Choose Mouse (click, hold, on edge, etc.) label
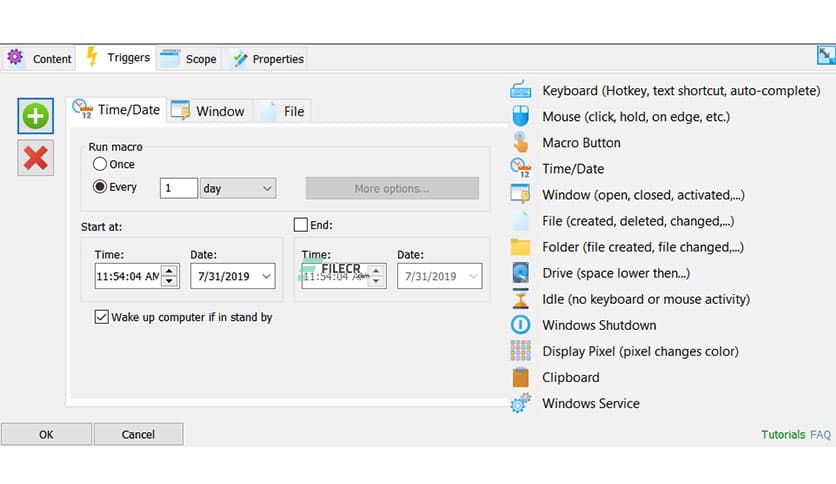836x484 pixels. (636, 117)
